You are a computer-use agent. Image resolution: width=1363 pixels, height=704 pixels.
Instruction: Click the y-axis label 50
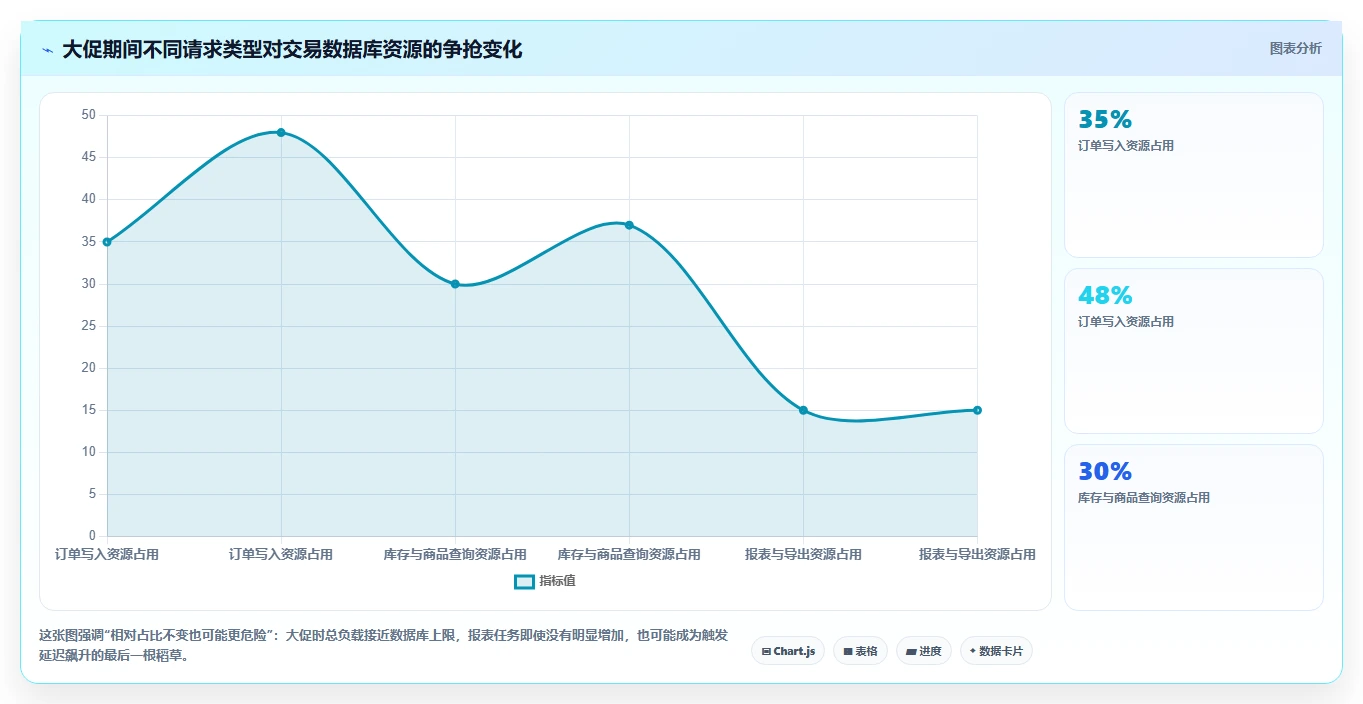(88, 115)
